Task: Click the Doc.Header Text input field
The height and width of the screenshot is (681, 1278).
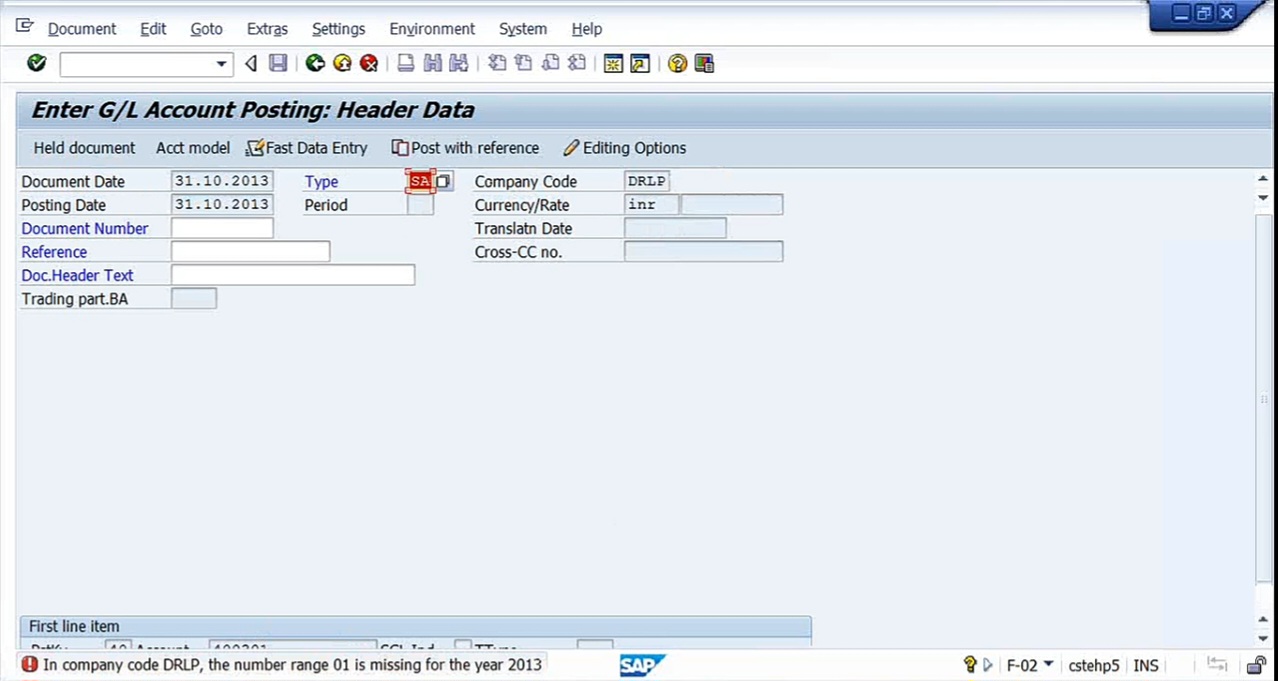Action: tap(293, 274)
